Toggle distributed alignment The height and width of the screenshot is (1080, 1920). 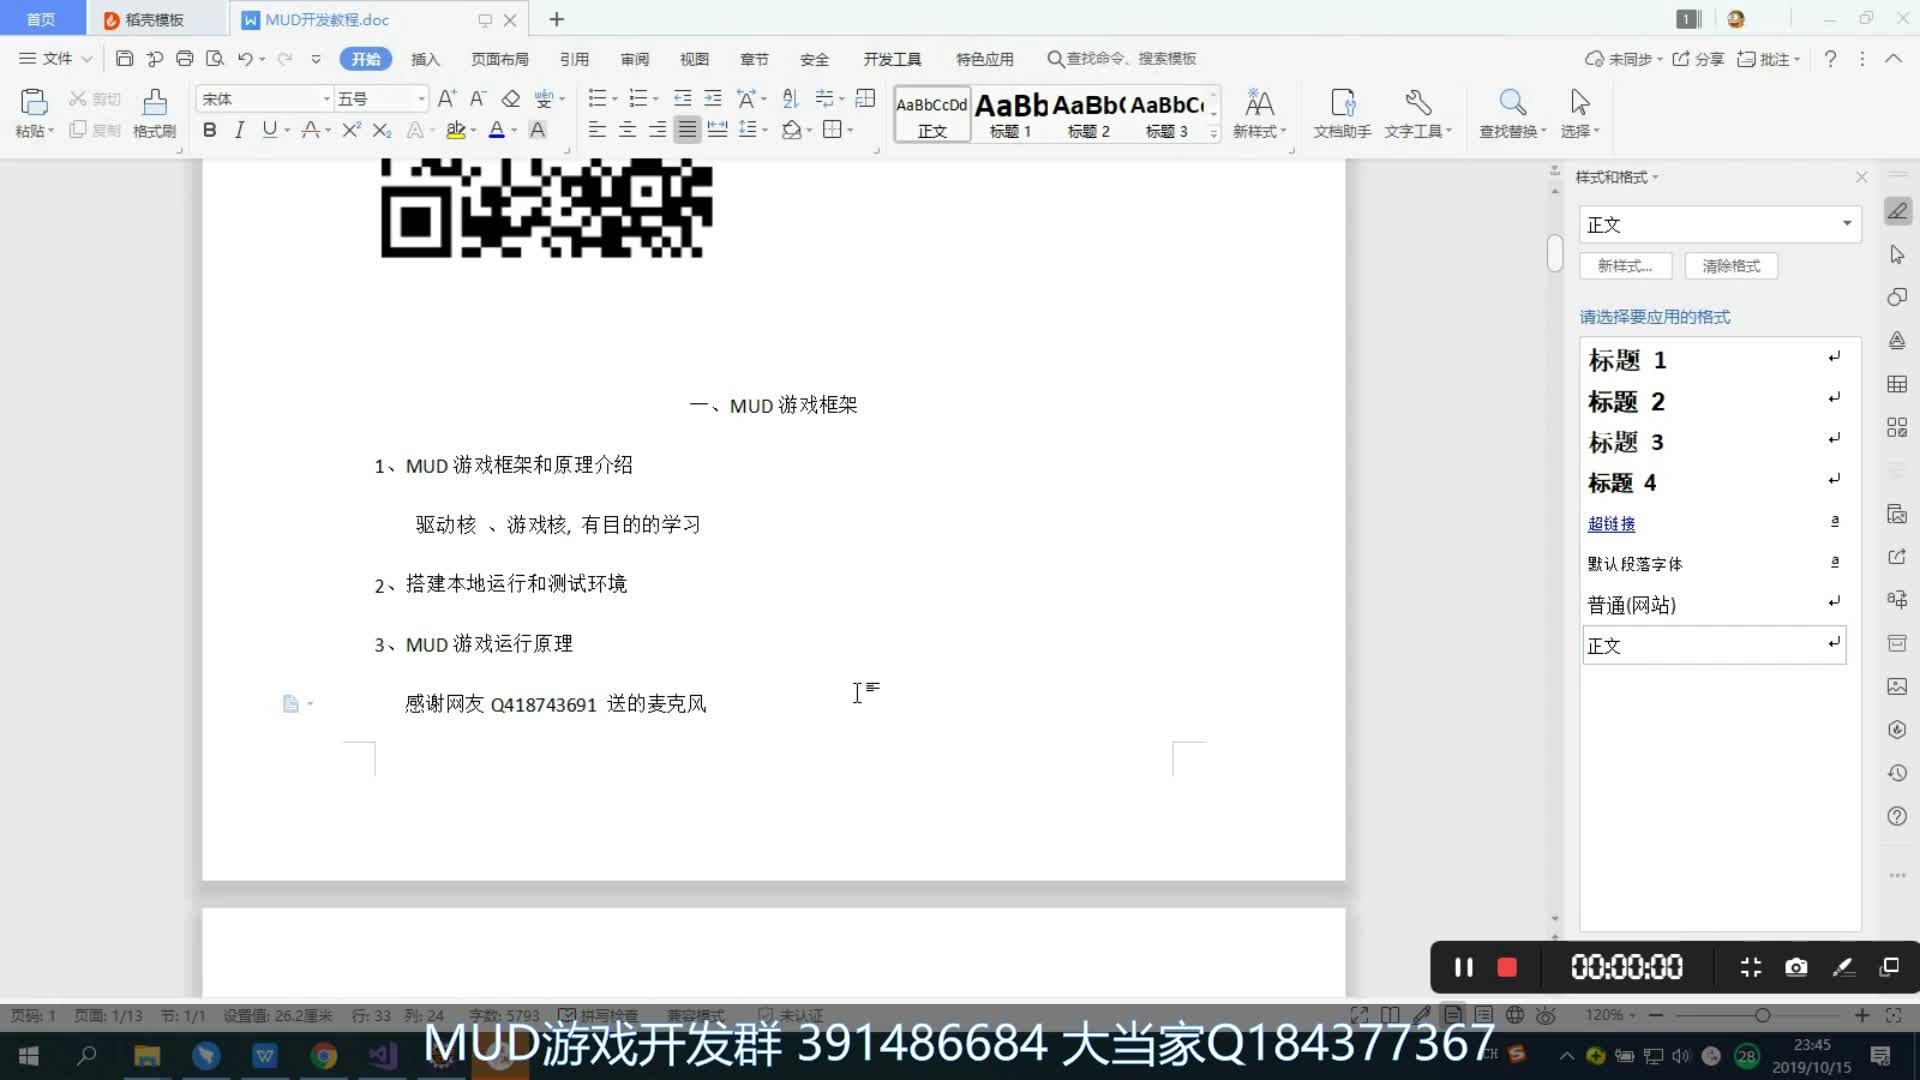(x=717, y=130)
